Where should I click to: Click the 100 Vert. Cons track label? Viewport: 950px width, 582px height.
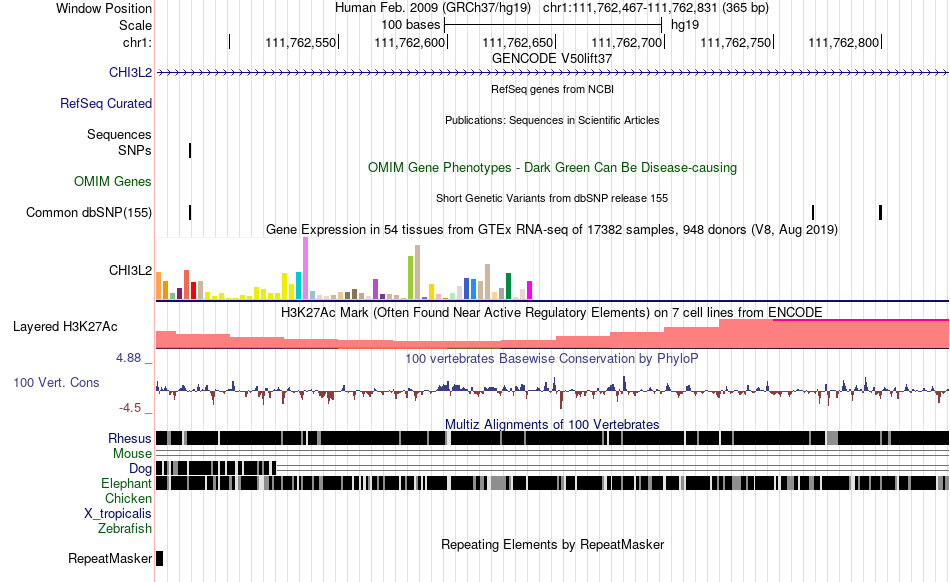(56, 383)
